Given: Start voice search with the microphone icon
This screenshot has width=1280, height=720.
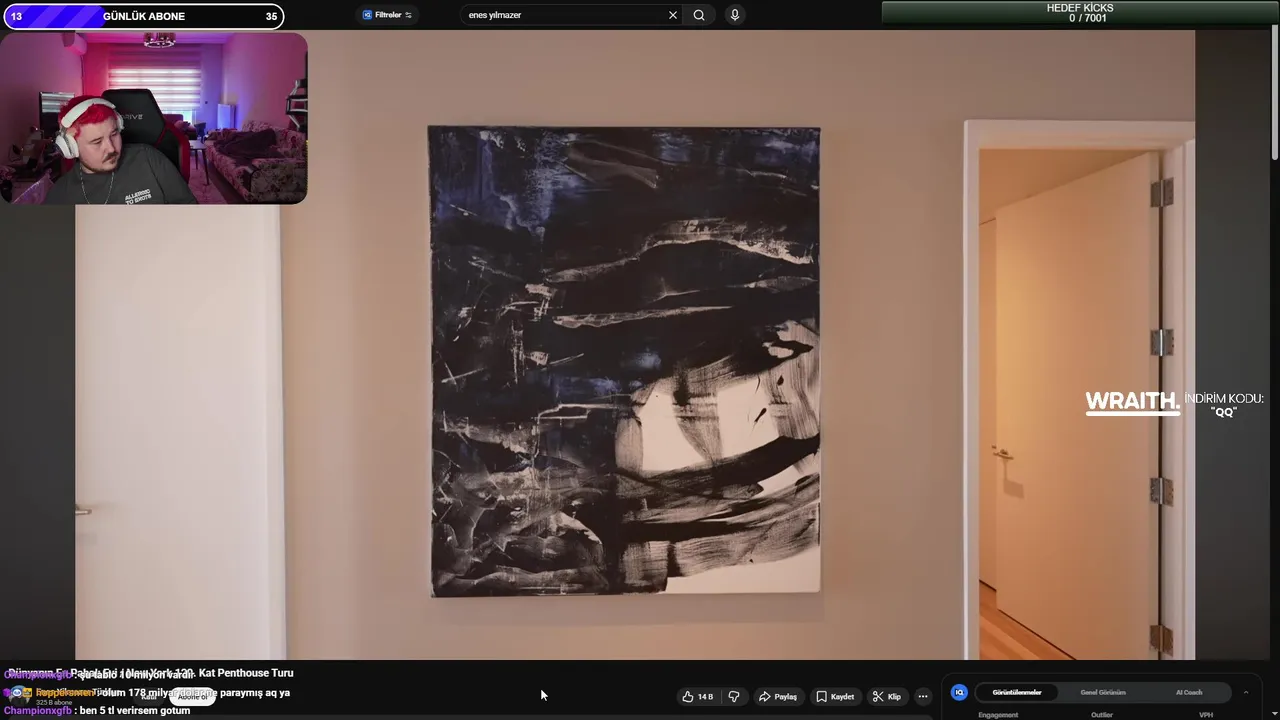Looking at the screenshot, I should tap(735, 15).
